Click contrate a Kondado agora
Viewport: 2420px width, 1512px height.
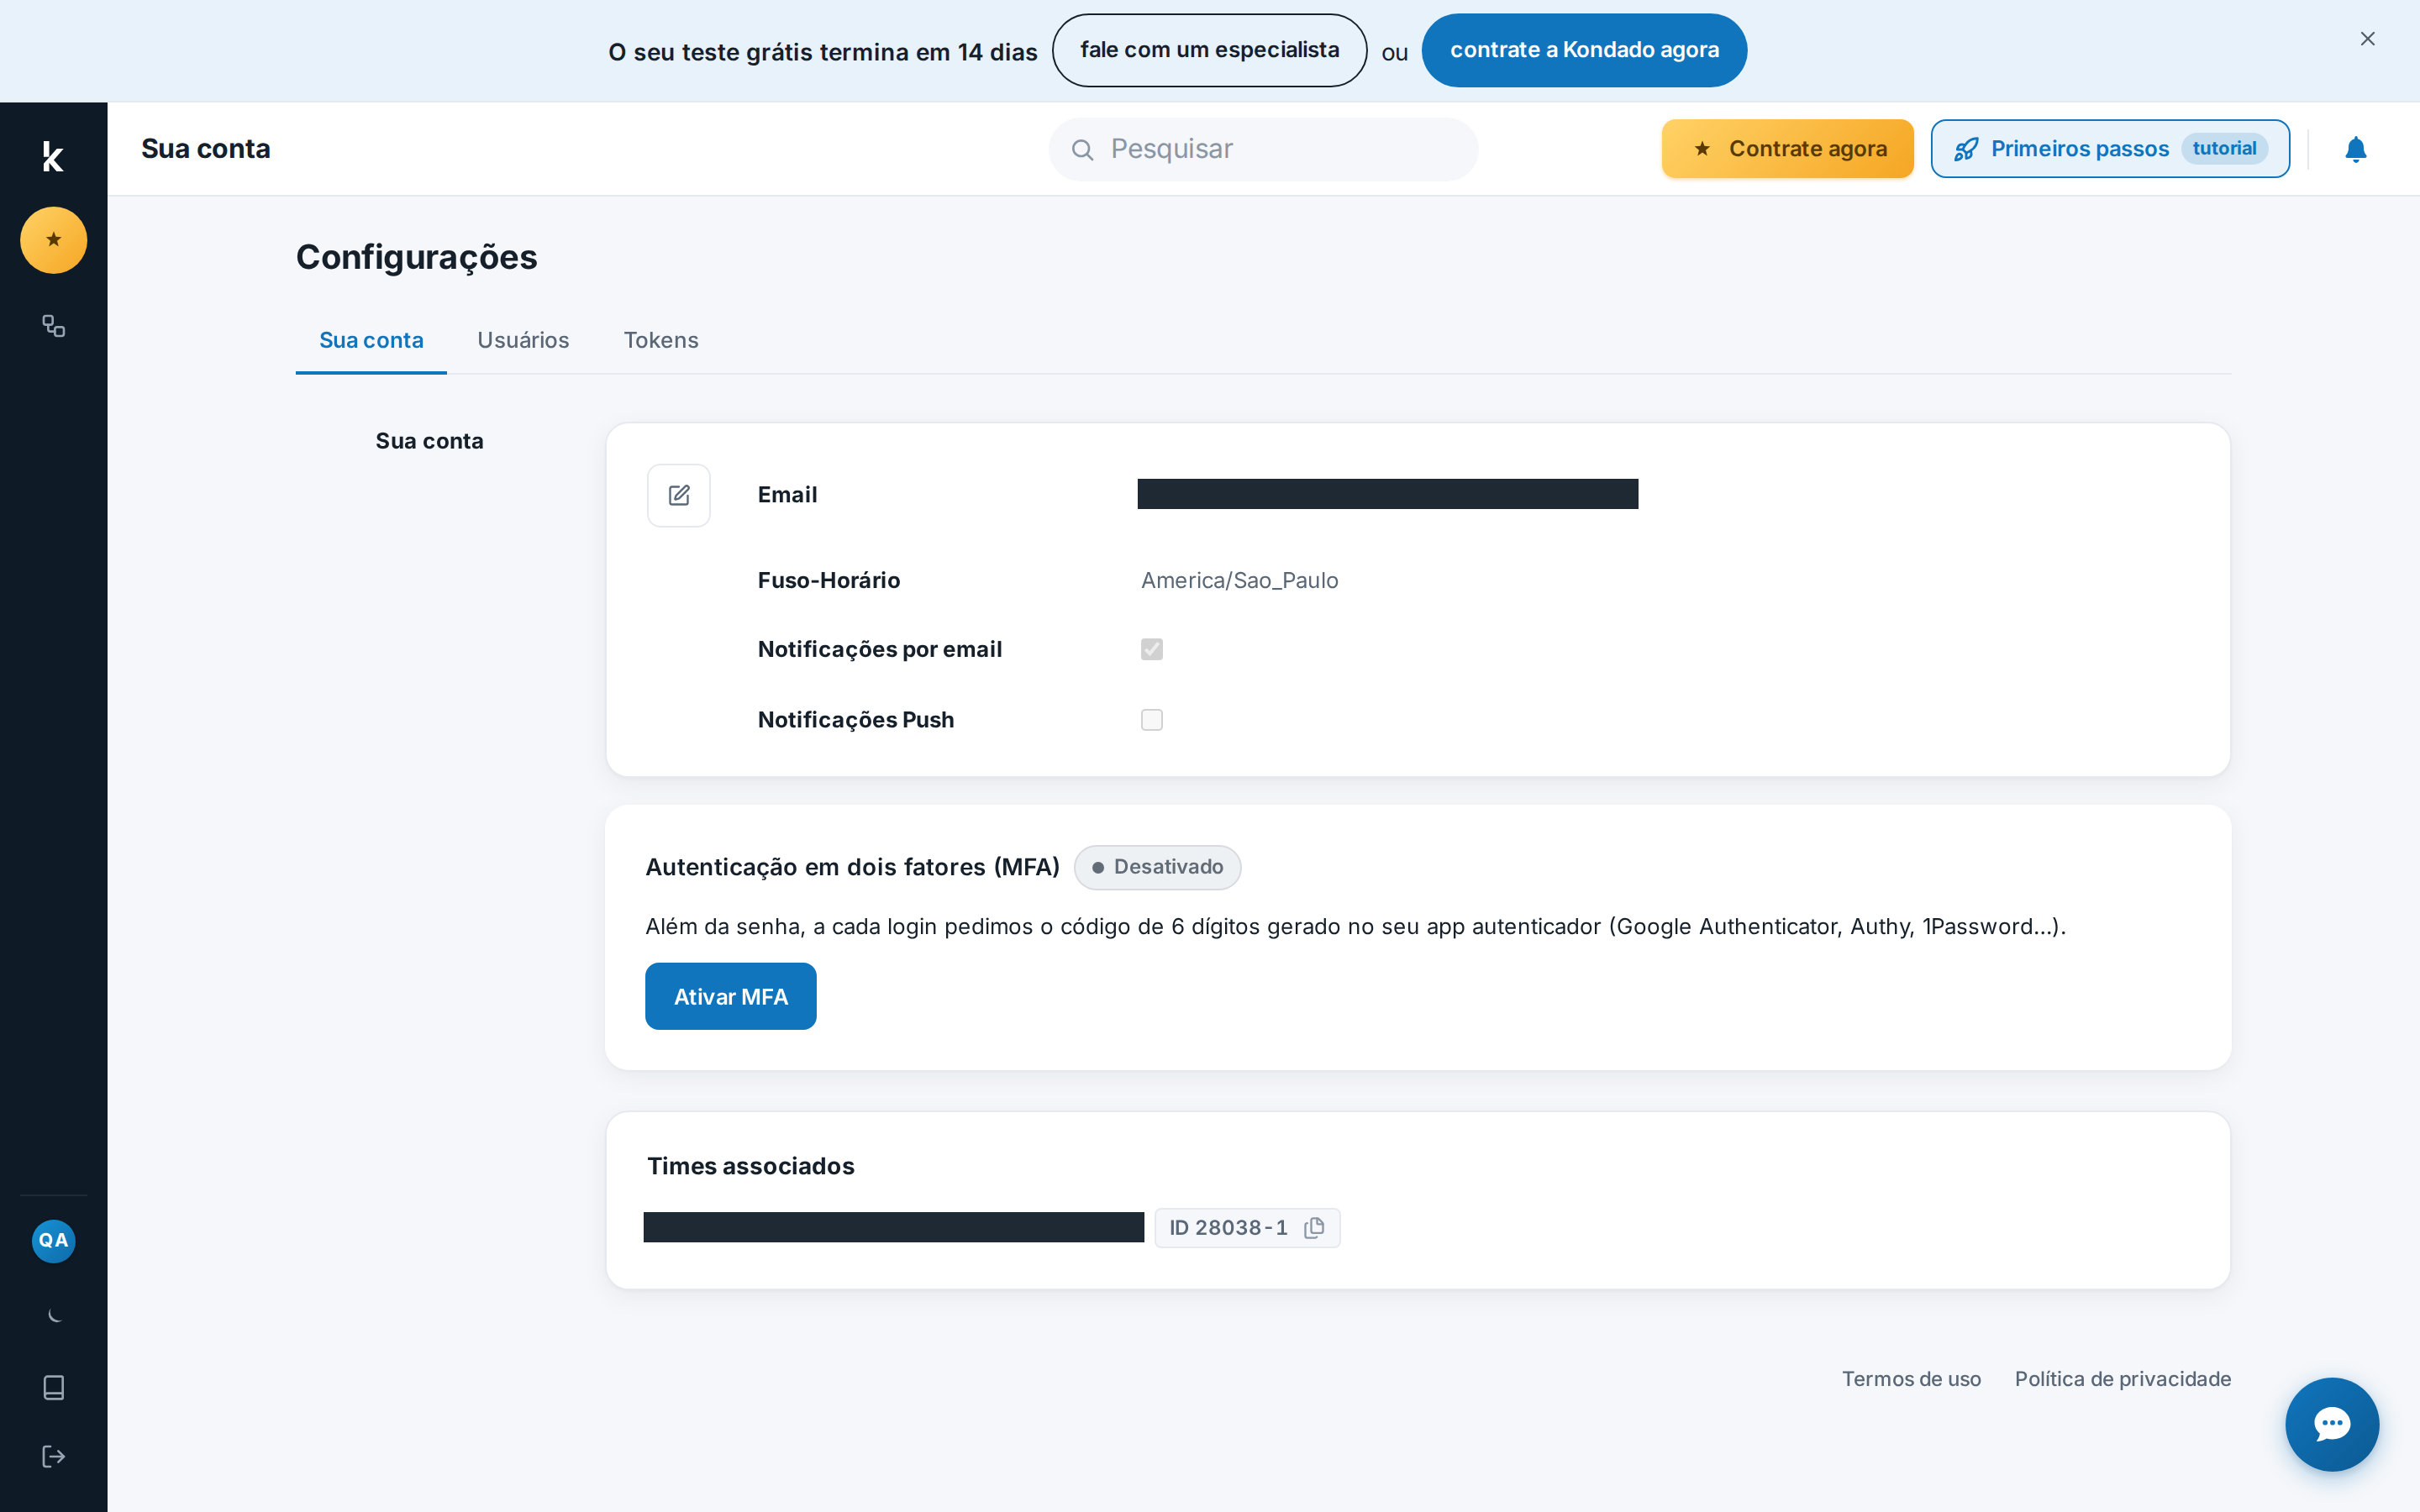(1584, 50)
